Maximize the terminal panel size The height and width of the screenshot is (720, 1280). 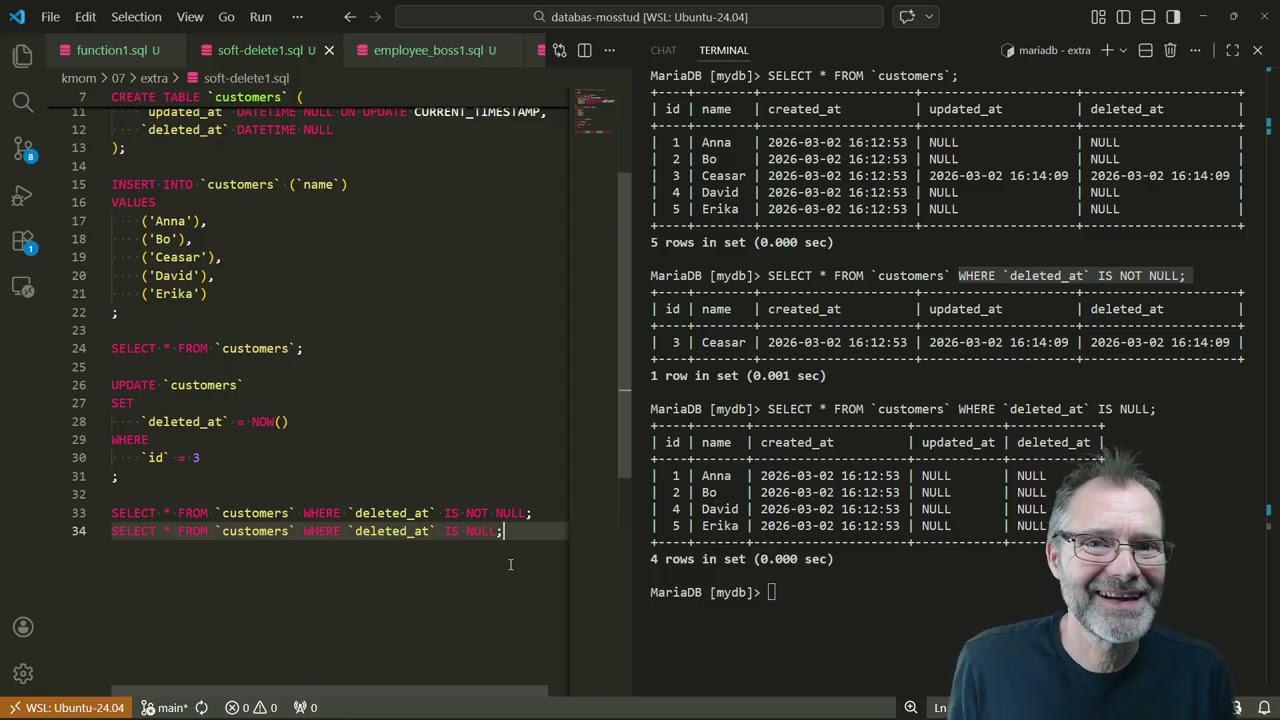click(1232, 50)
